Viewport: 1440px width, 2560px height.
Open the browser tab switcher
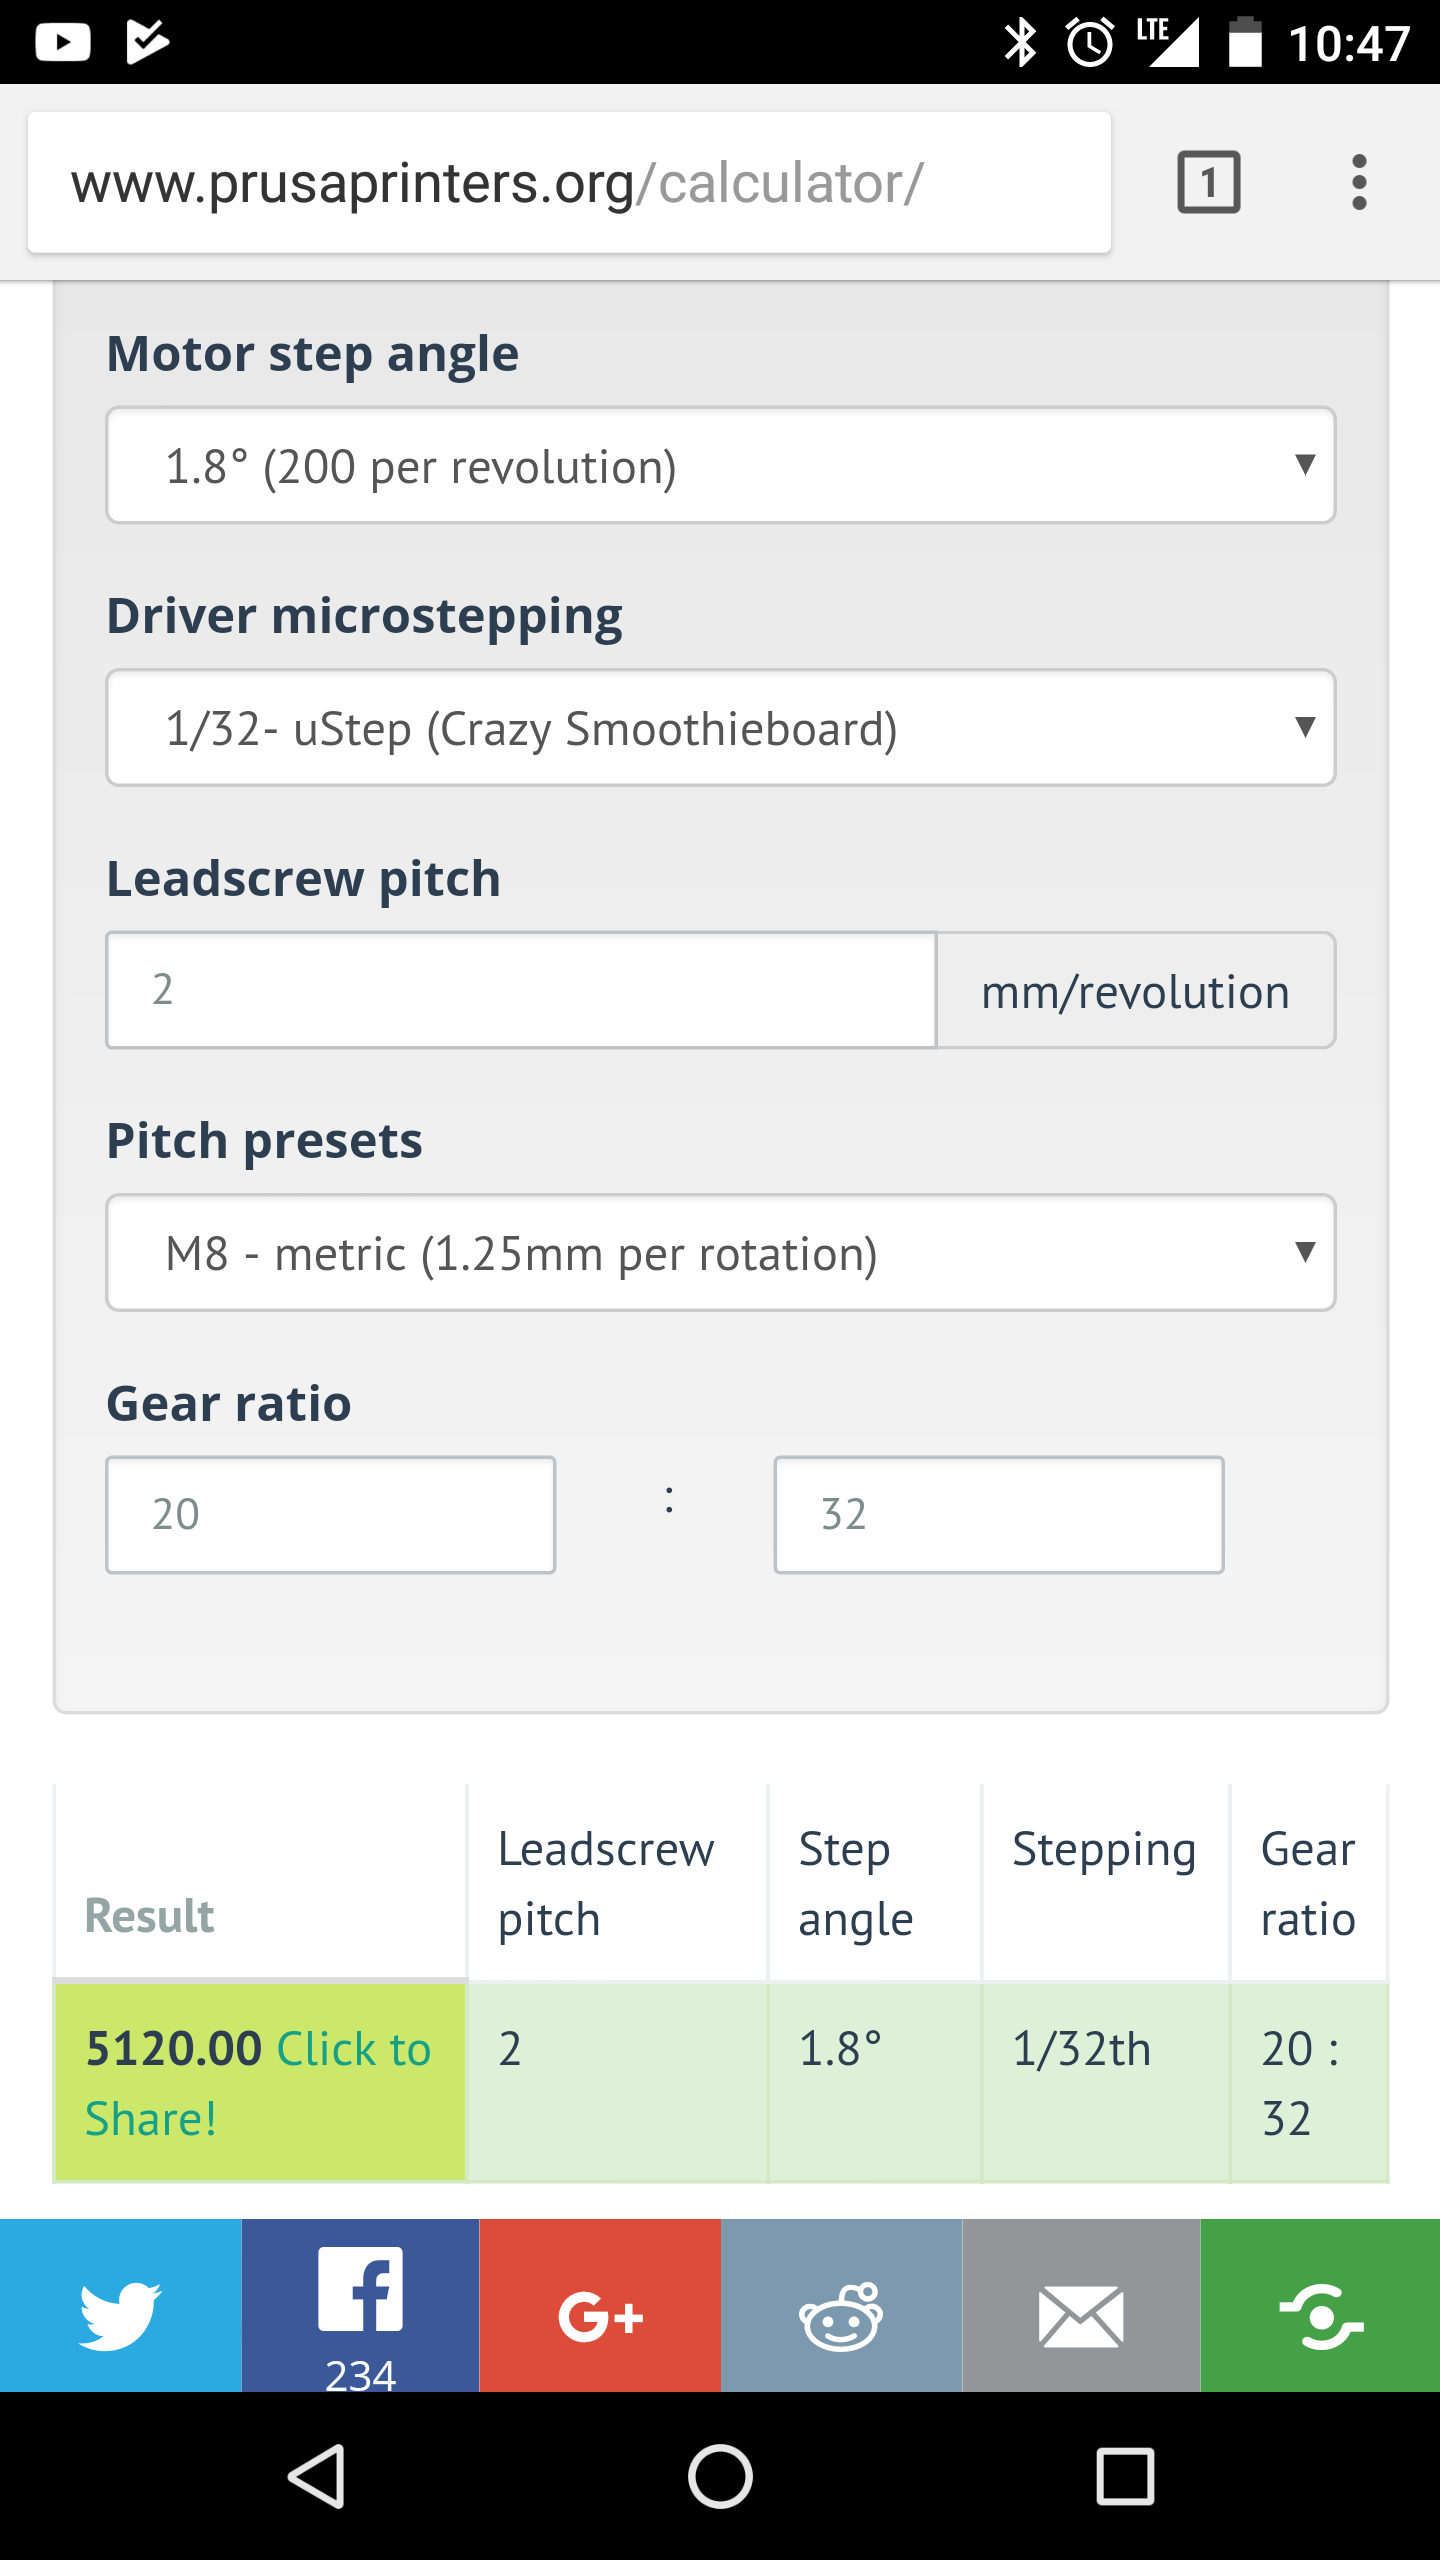pos(1209,182)
